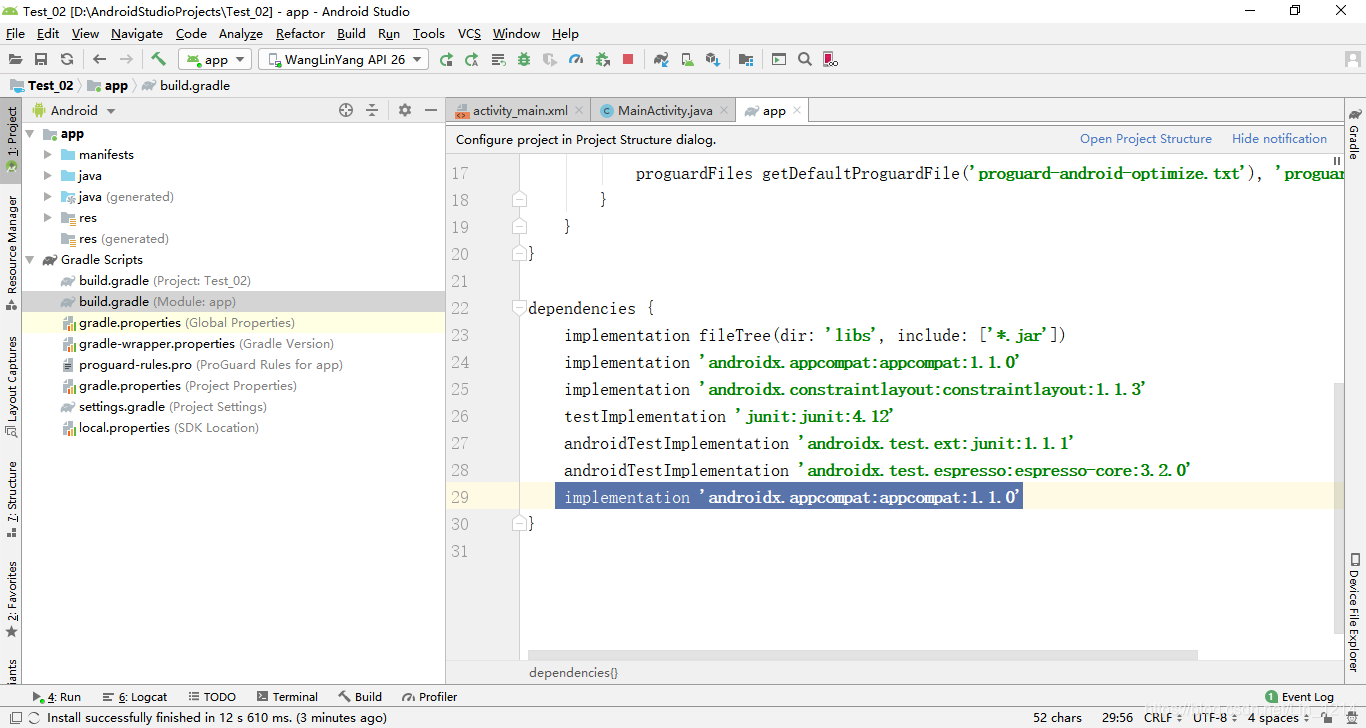Collapse the app module tree node

[x=30, y=134]
